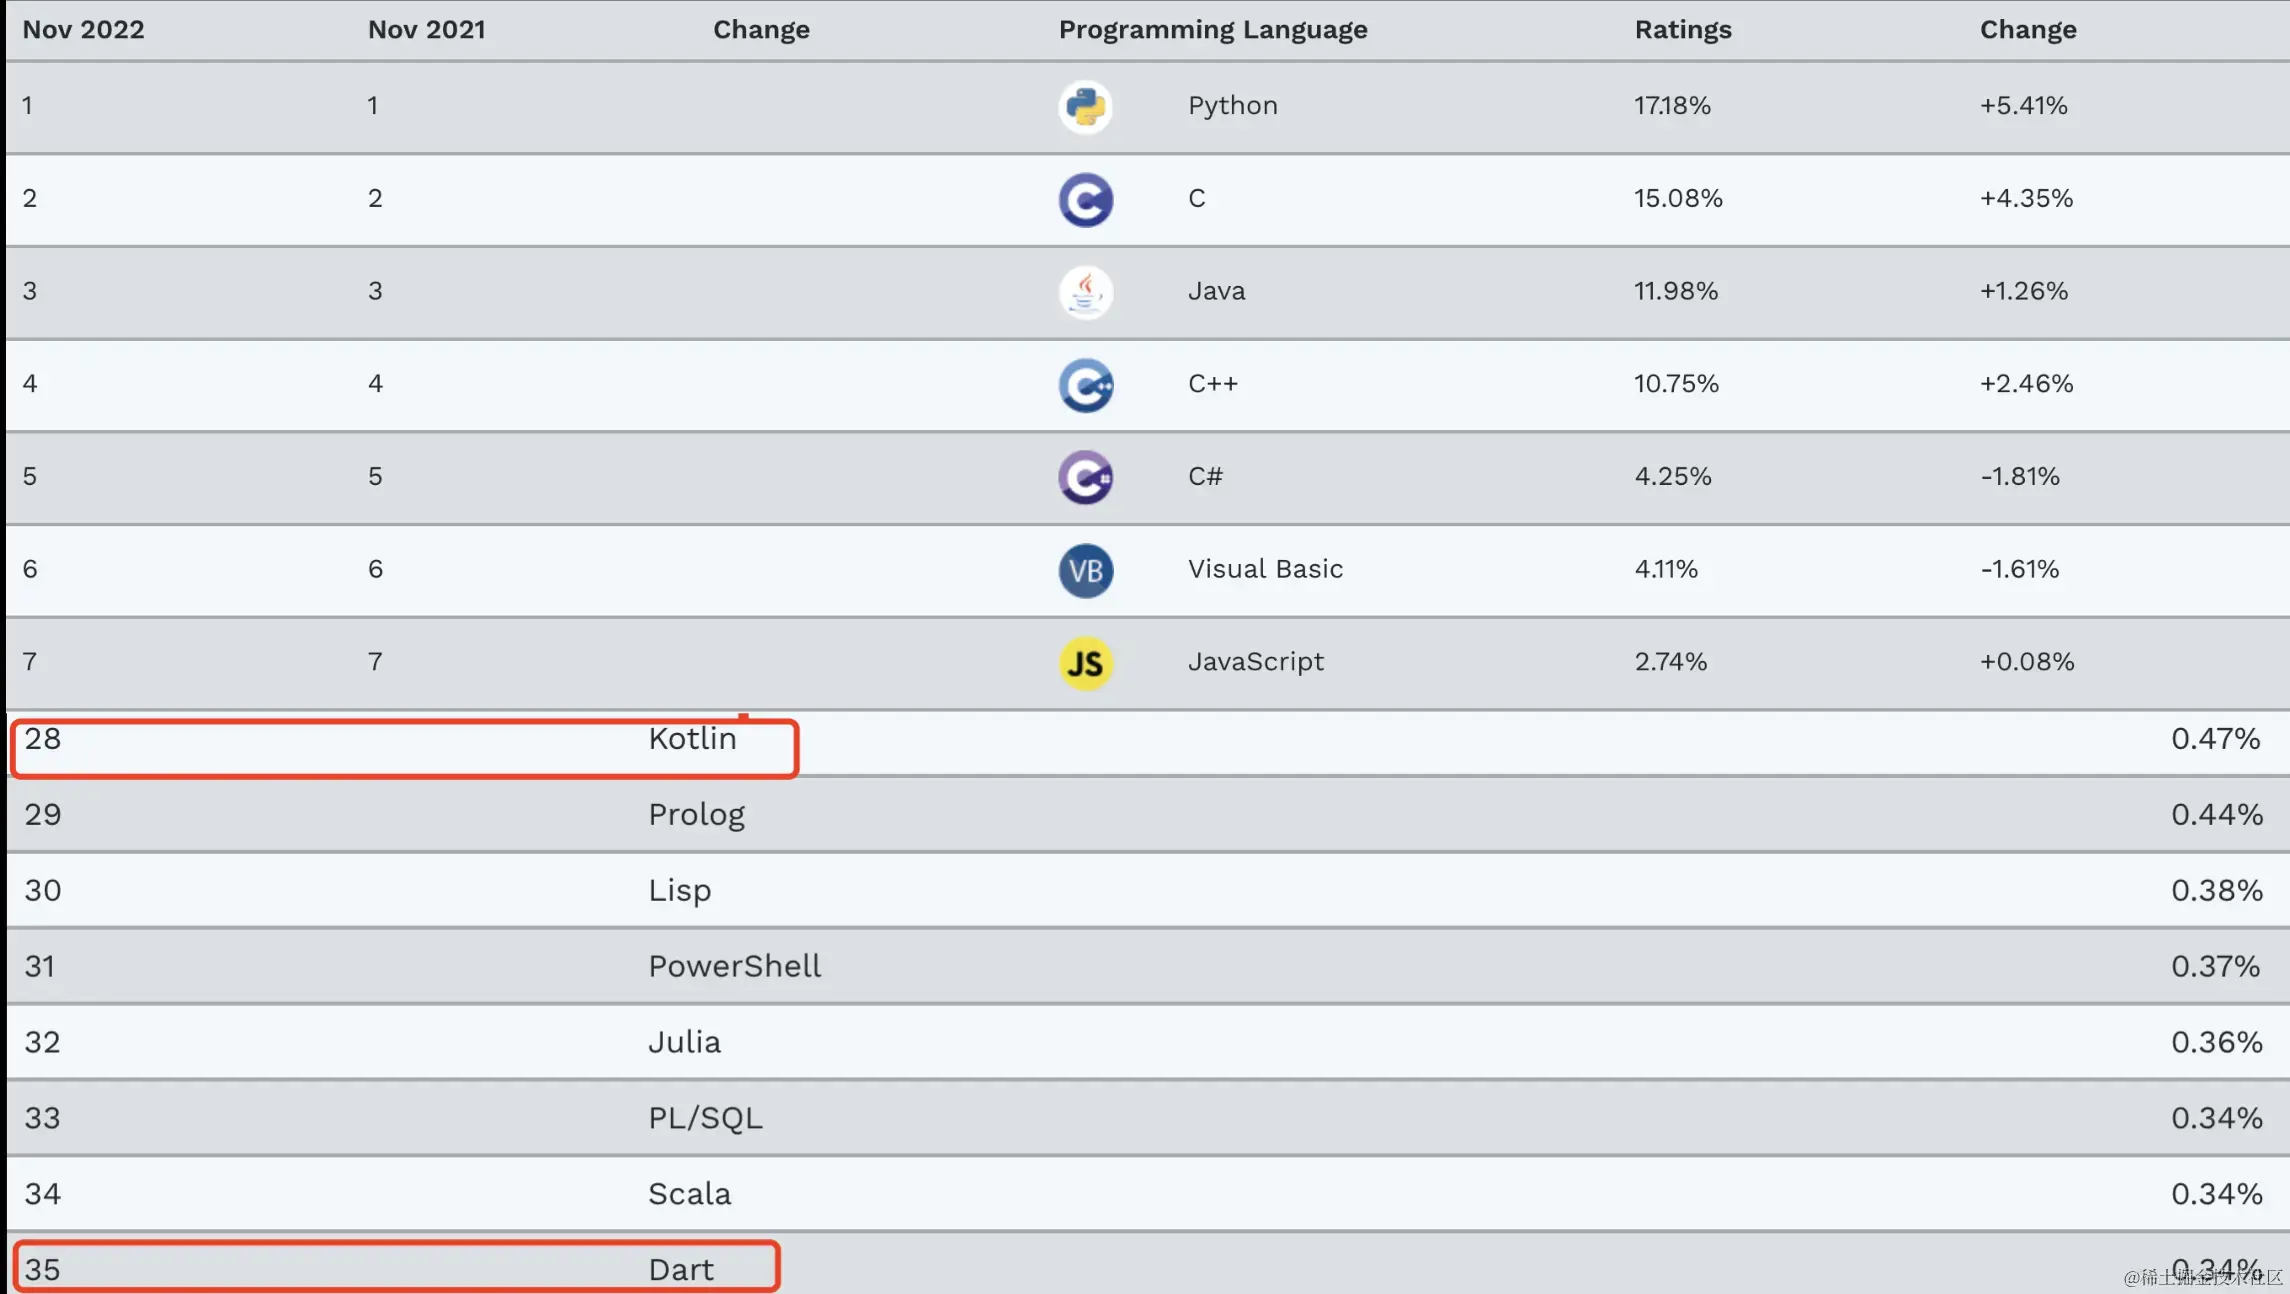
Task: Click the C language logo icon
Action: coord(1085,200)
